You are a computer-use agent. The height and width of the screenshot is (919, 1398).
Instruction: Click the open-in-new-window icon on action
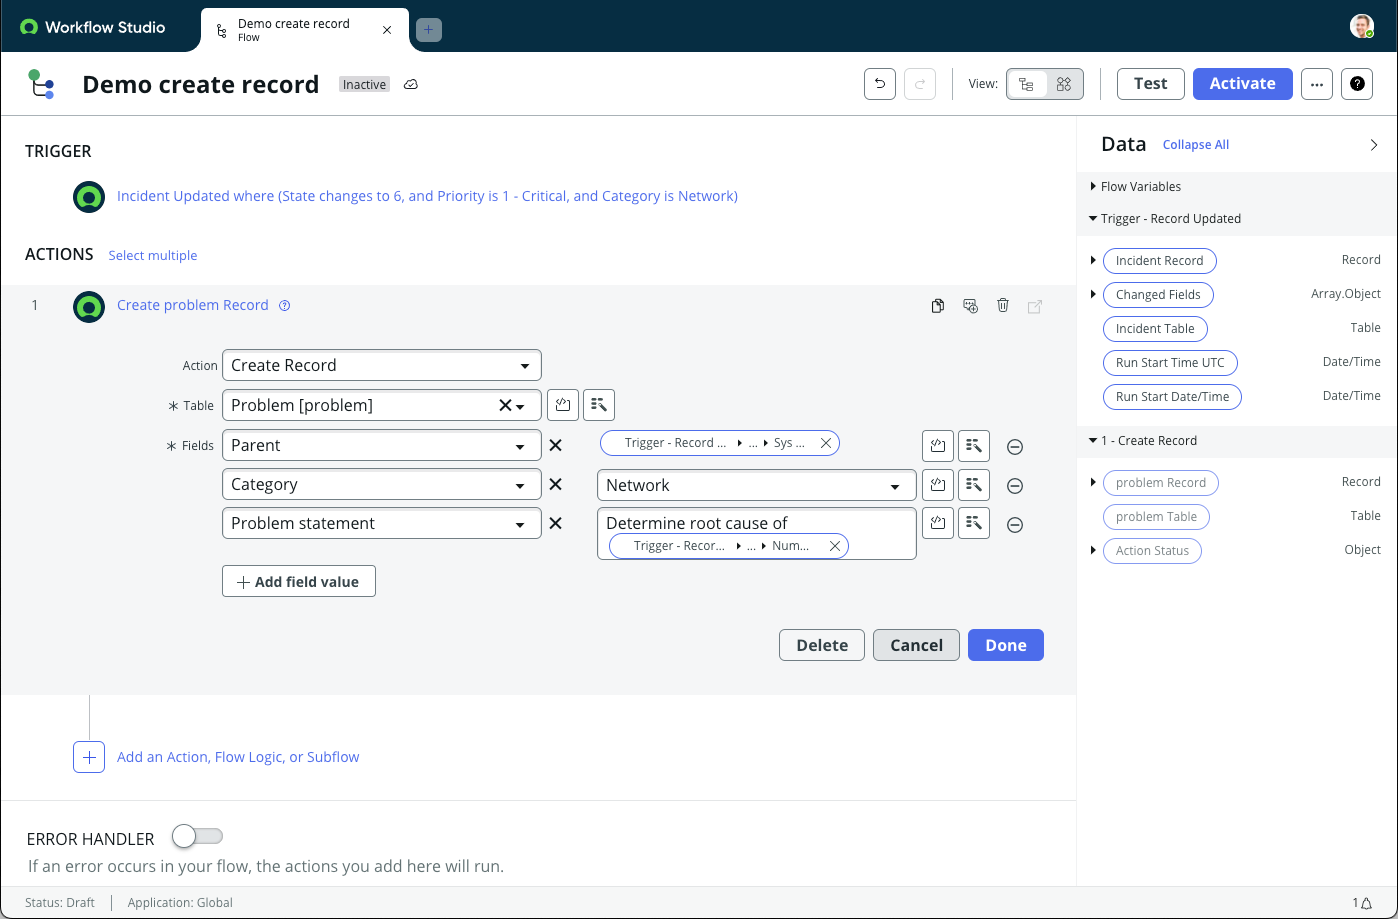pos(1035,306)
